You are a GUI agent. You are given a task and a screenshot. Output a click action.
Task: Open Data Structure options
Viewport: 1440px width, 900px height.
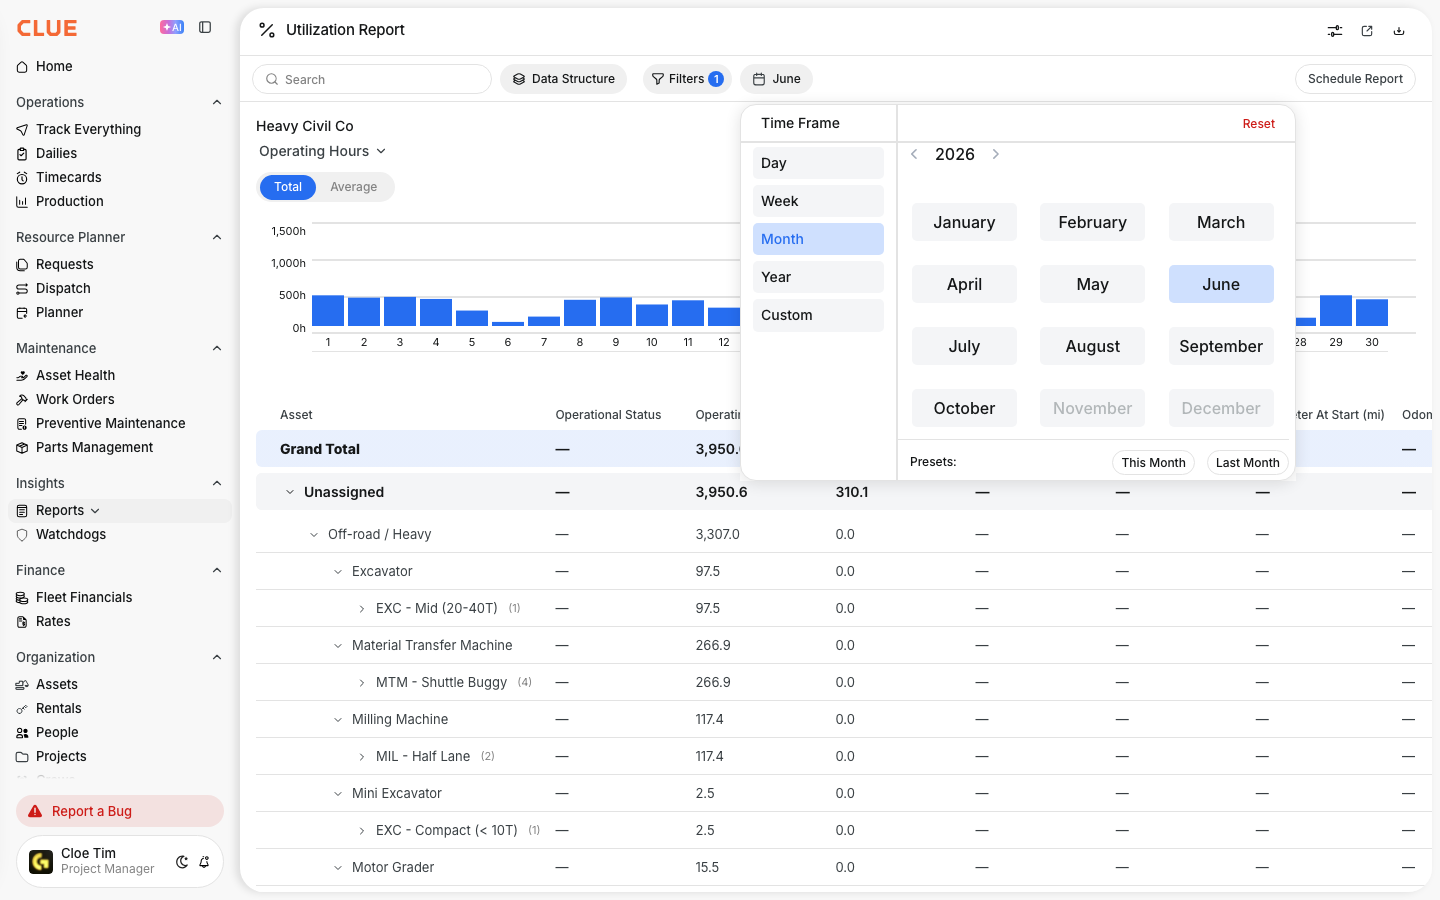point(563,79)
